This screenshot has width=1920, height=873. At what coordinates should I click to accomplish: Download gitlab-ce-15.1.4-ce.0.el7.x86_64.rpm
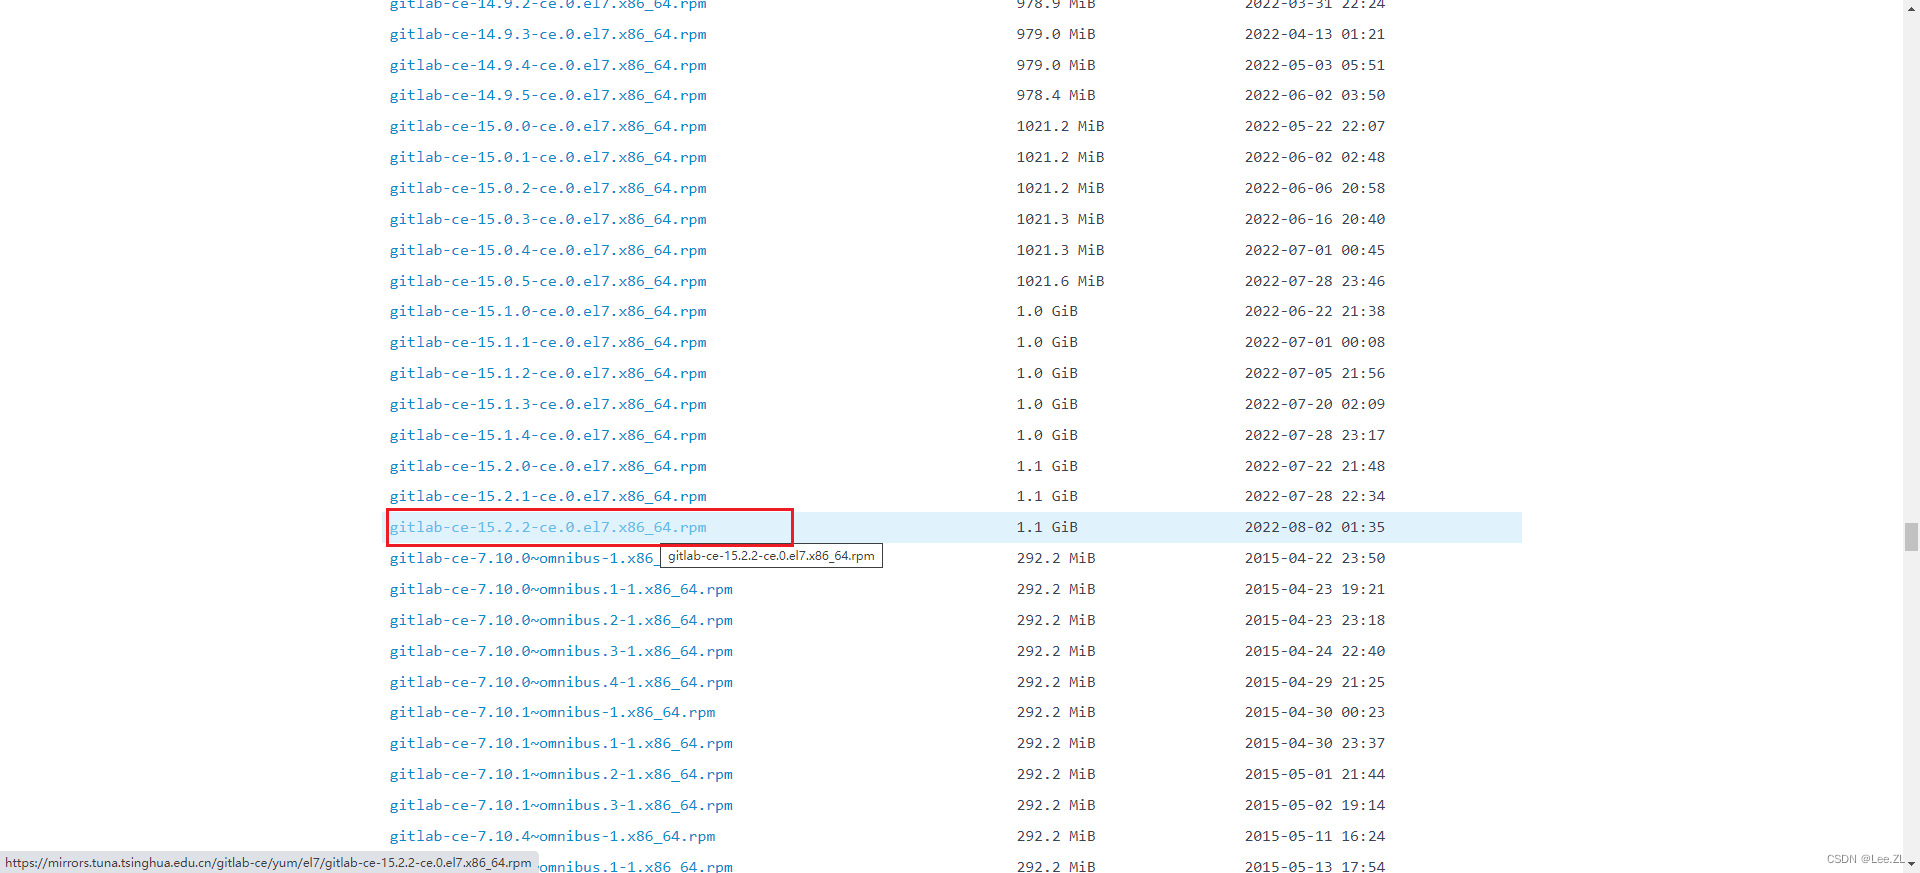(548, 435)
